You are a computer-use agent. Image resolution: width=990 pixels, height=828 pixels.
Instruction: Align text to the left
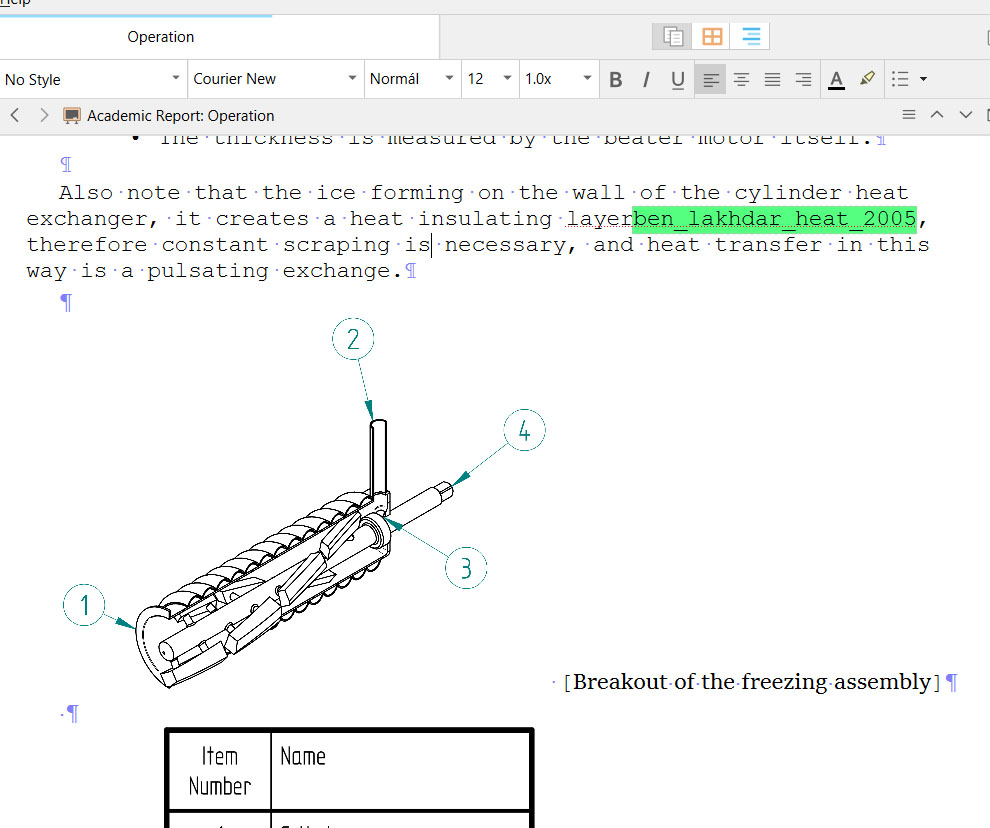click(710, 80)
